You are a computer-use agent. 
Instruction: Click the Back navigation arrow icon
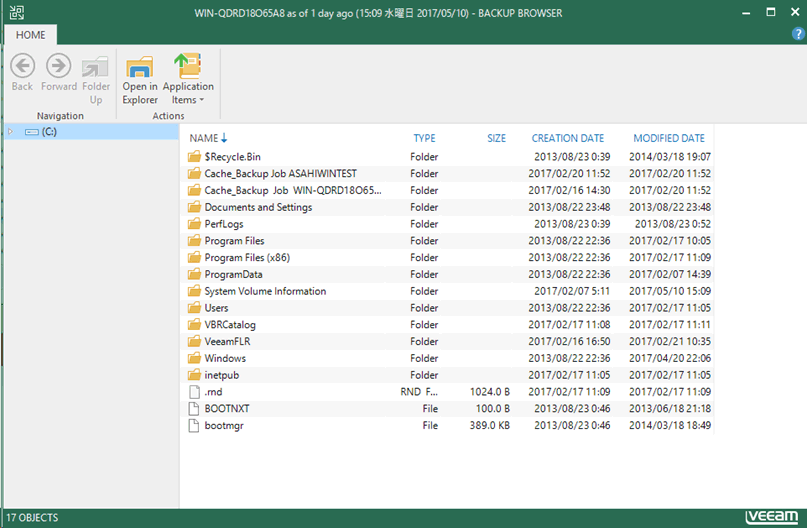23,66
